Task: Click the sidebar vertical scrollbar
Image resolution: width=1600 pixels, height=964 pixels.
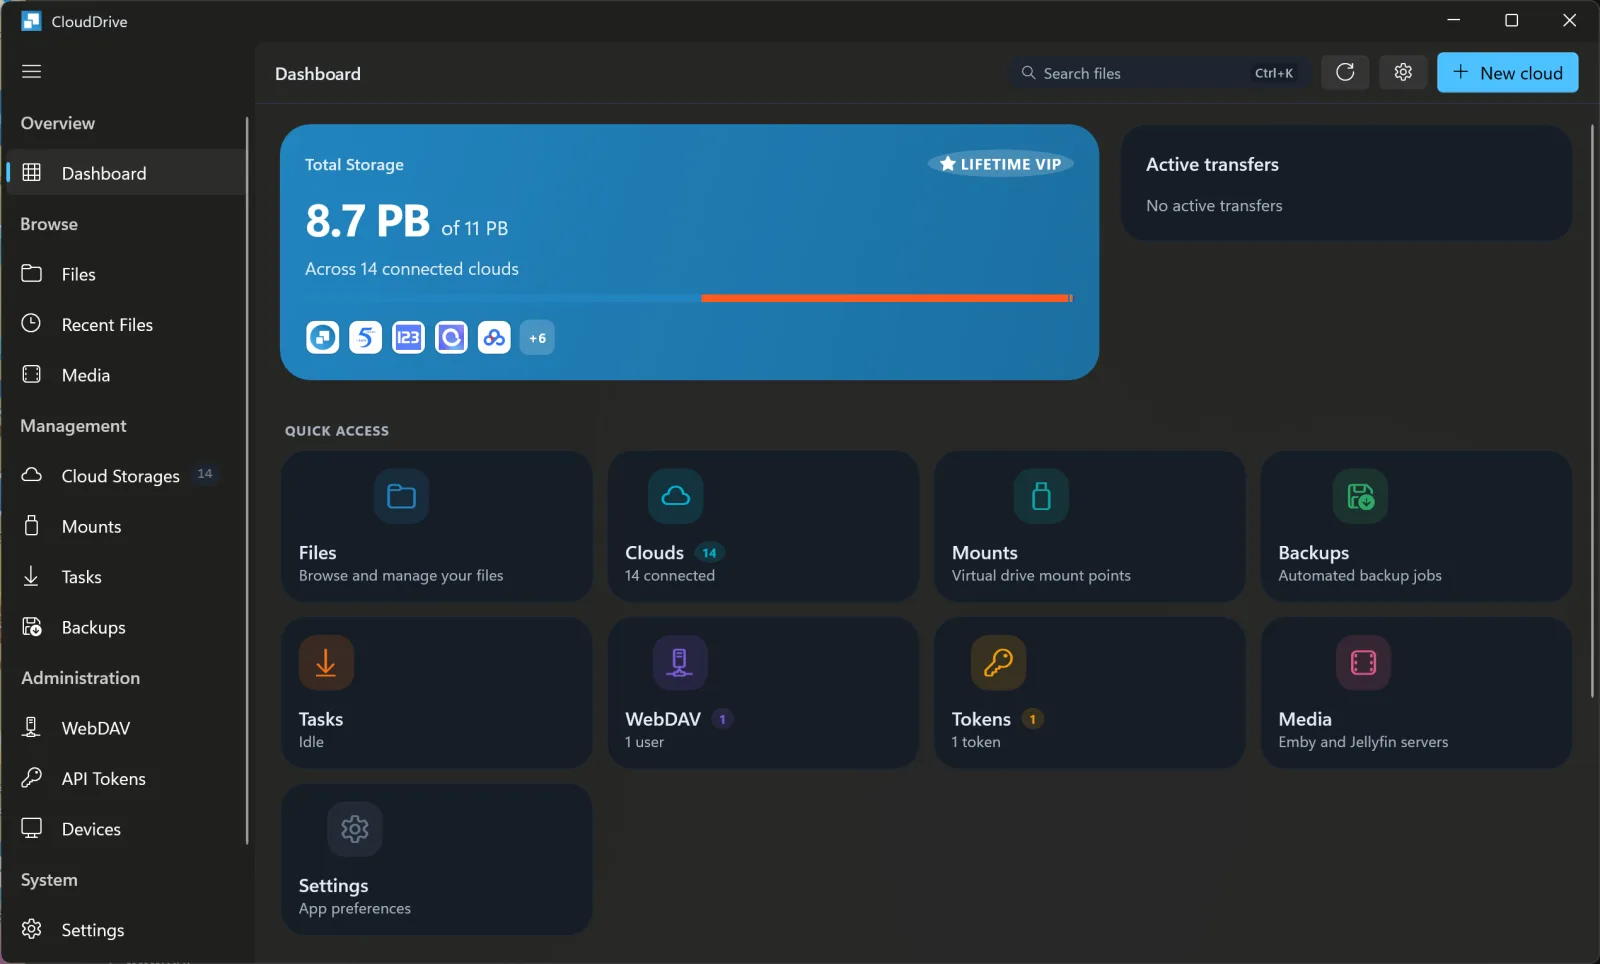Action: click(247, 480)
